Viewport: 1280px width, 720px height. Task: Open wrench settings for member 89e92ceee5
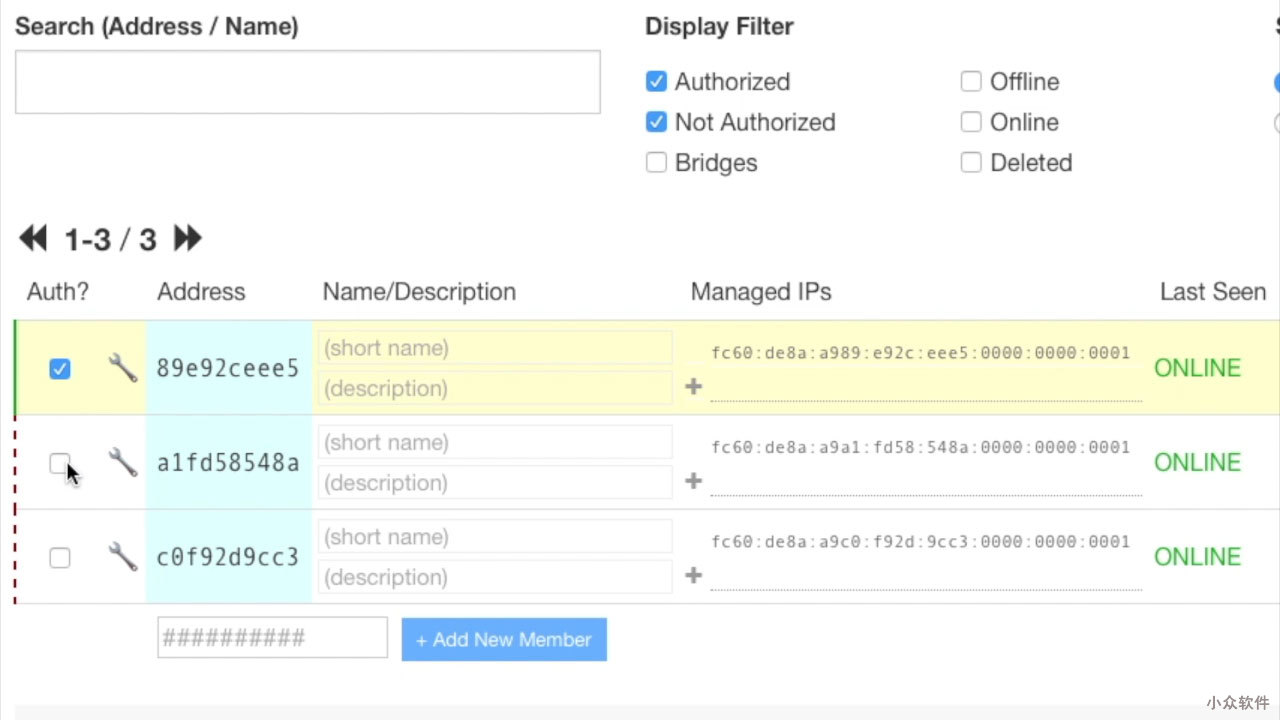click(x=123, y=368)
